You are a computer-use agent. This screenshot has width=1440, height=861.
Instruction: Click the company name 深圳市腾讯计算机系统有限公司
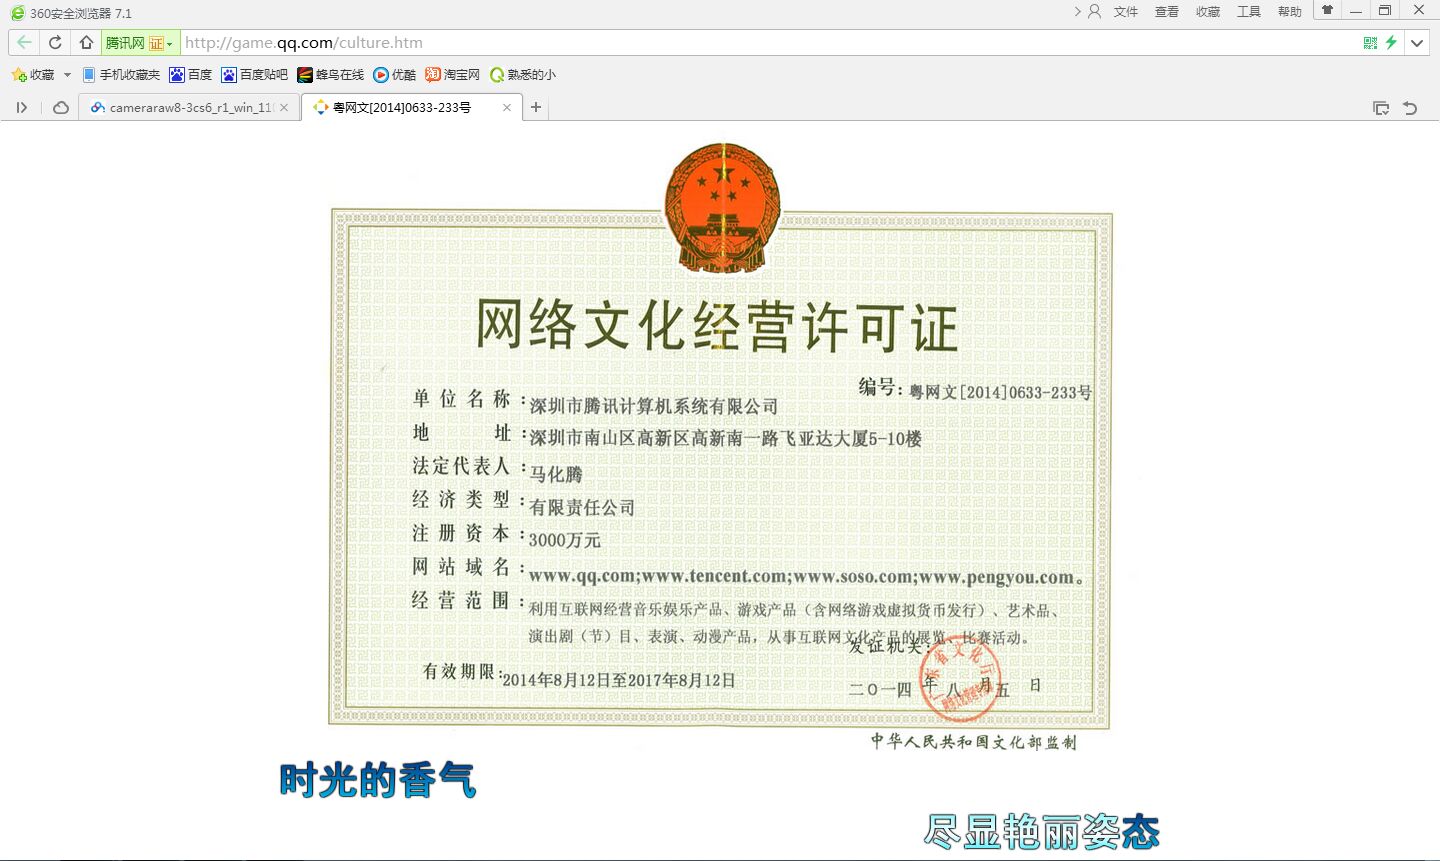(x=654, y=406)
